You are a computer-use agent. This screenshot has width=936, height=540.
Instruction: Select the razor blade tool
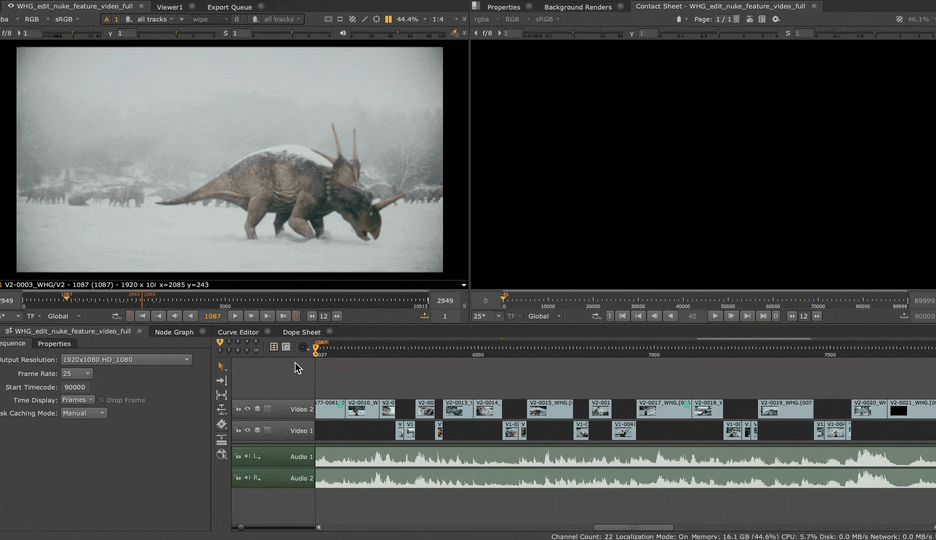(221, 424)
